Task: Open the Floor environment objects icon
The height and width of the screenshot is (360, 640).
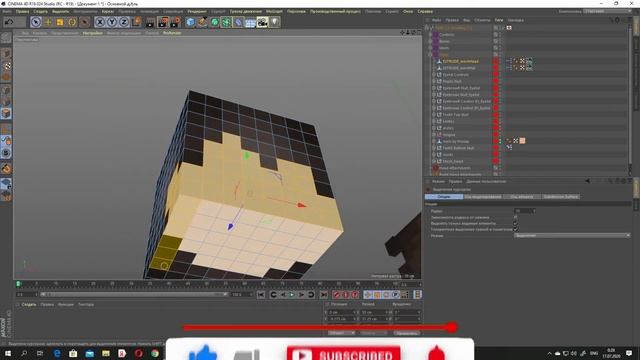Action: coord(250,22)
